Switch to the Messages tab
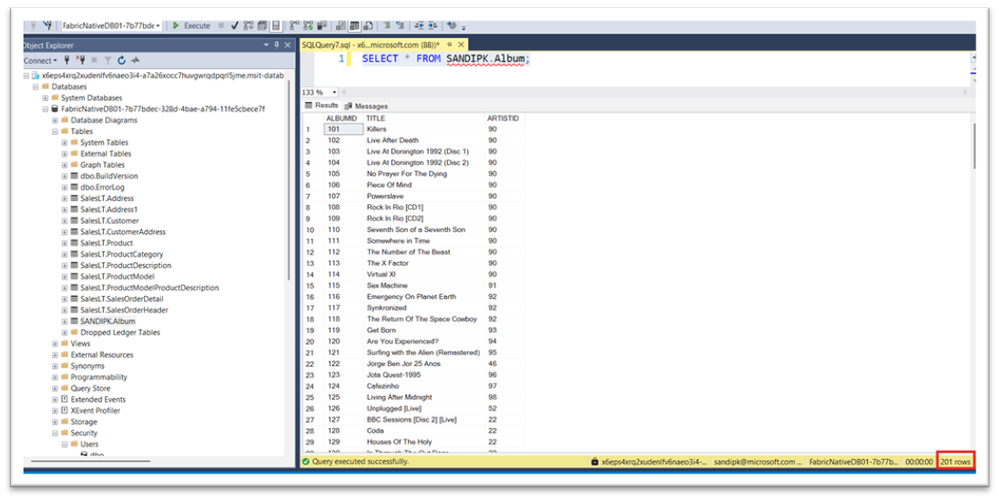The width and height of the screenshot is (999, 500). 366,106
